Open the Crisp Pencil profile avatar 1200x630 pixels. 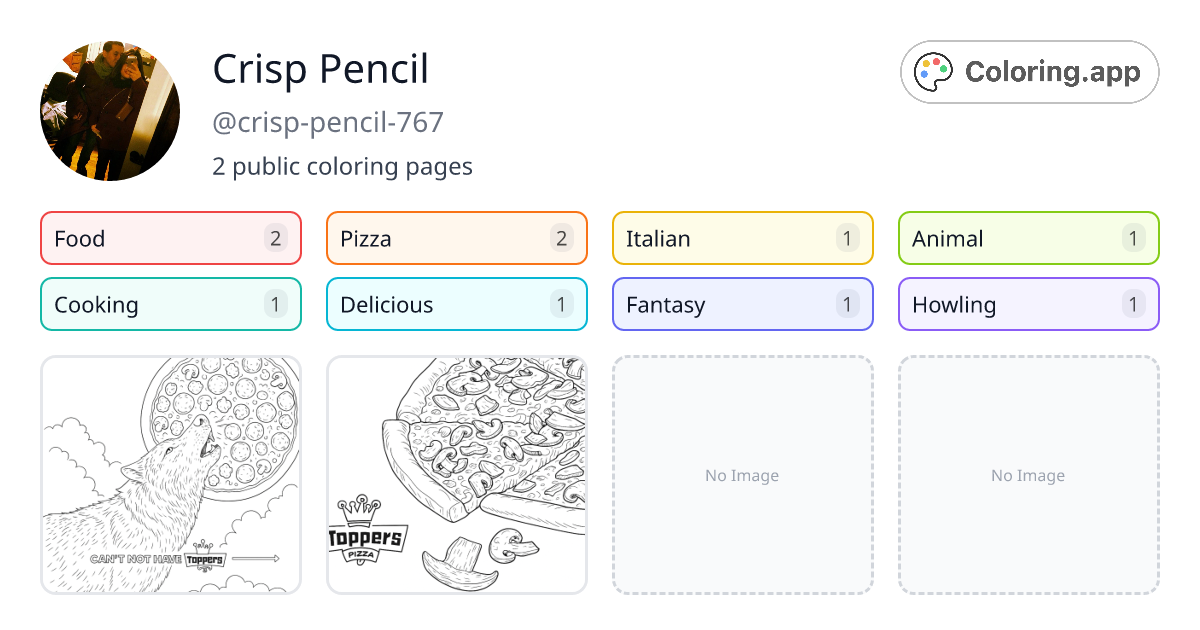[110, 111]
